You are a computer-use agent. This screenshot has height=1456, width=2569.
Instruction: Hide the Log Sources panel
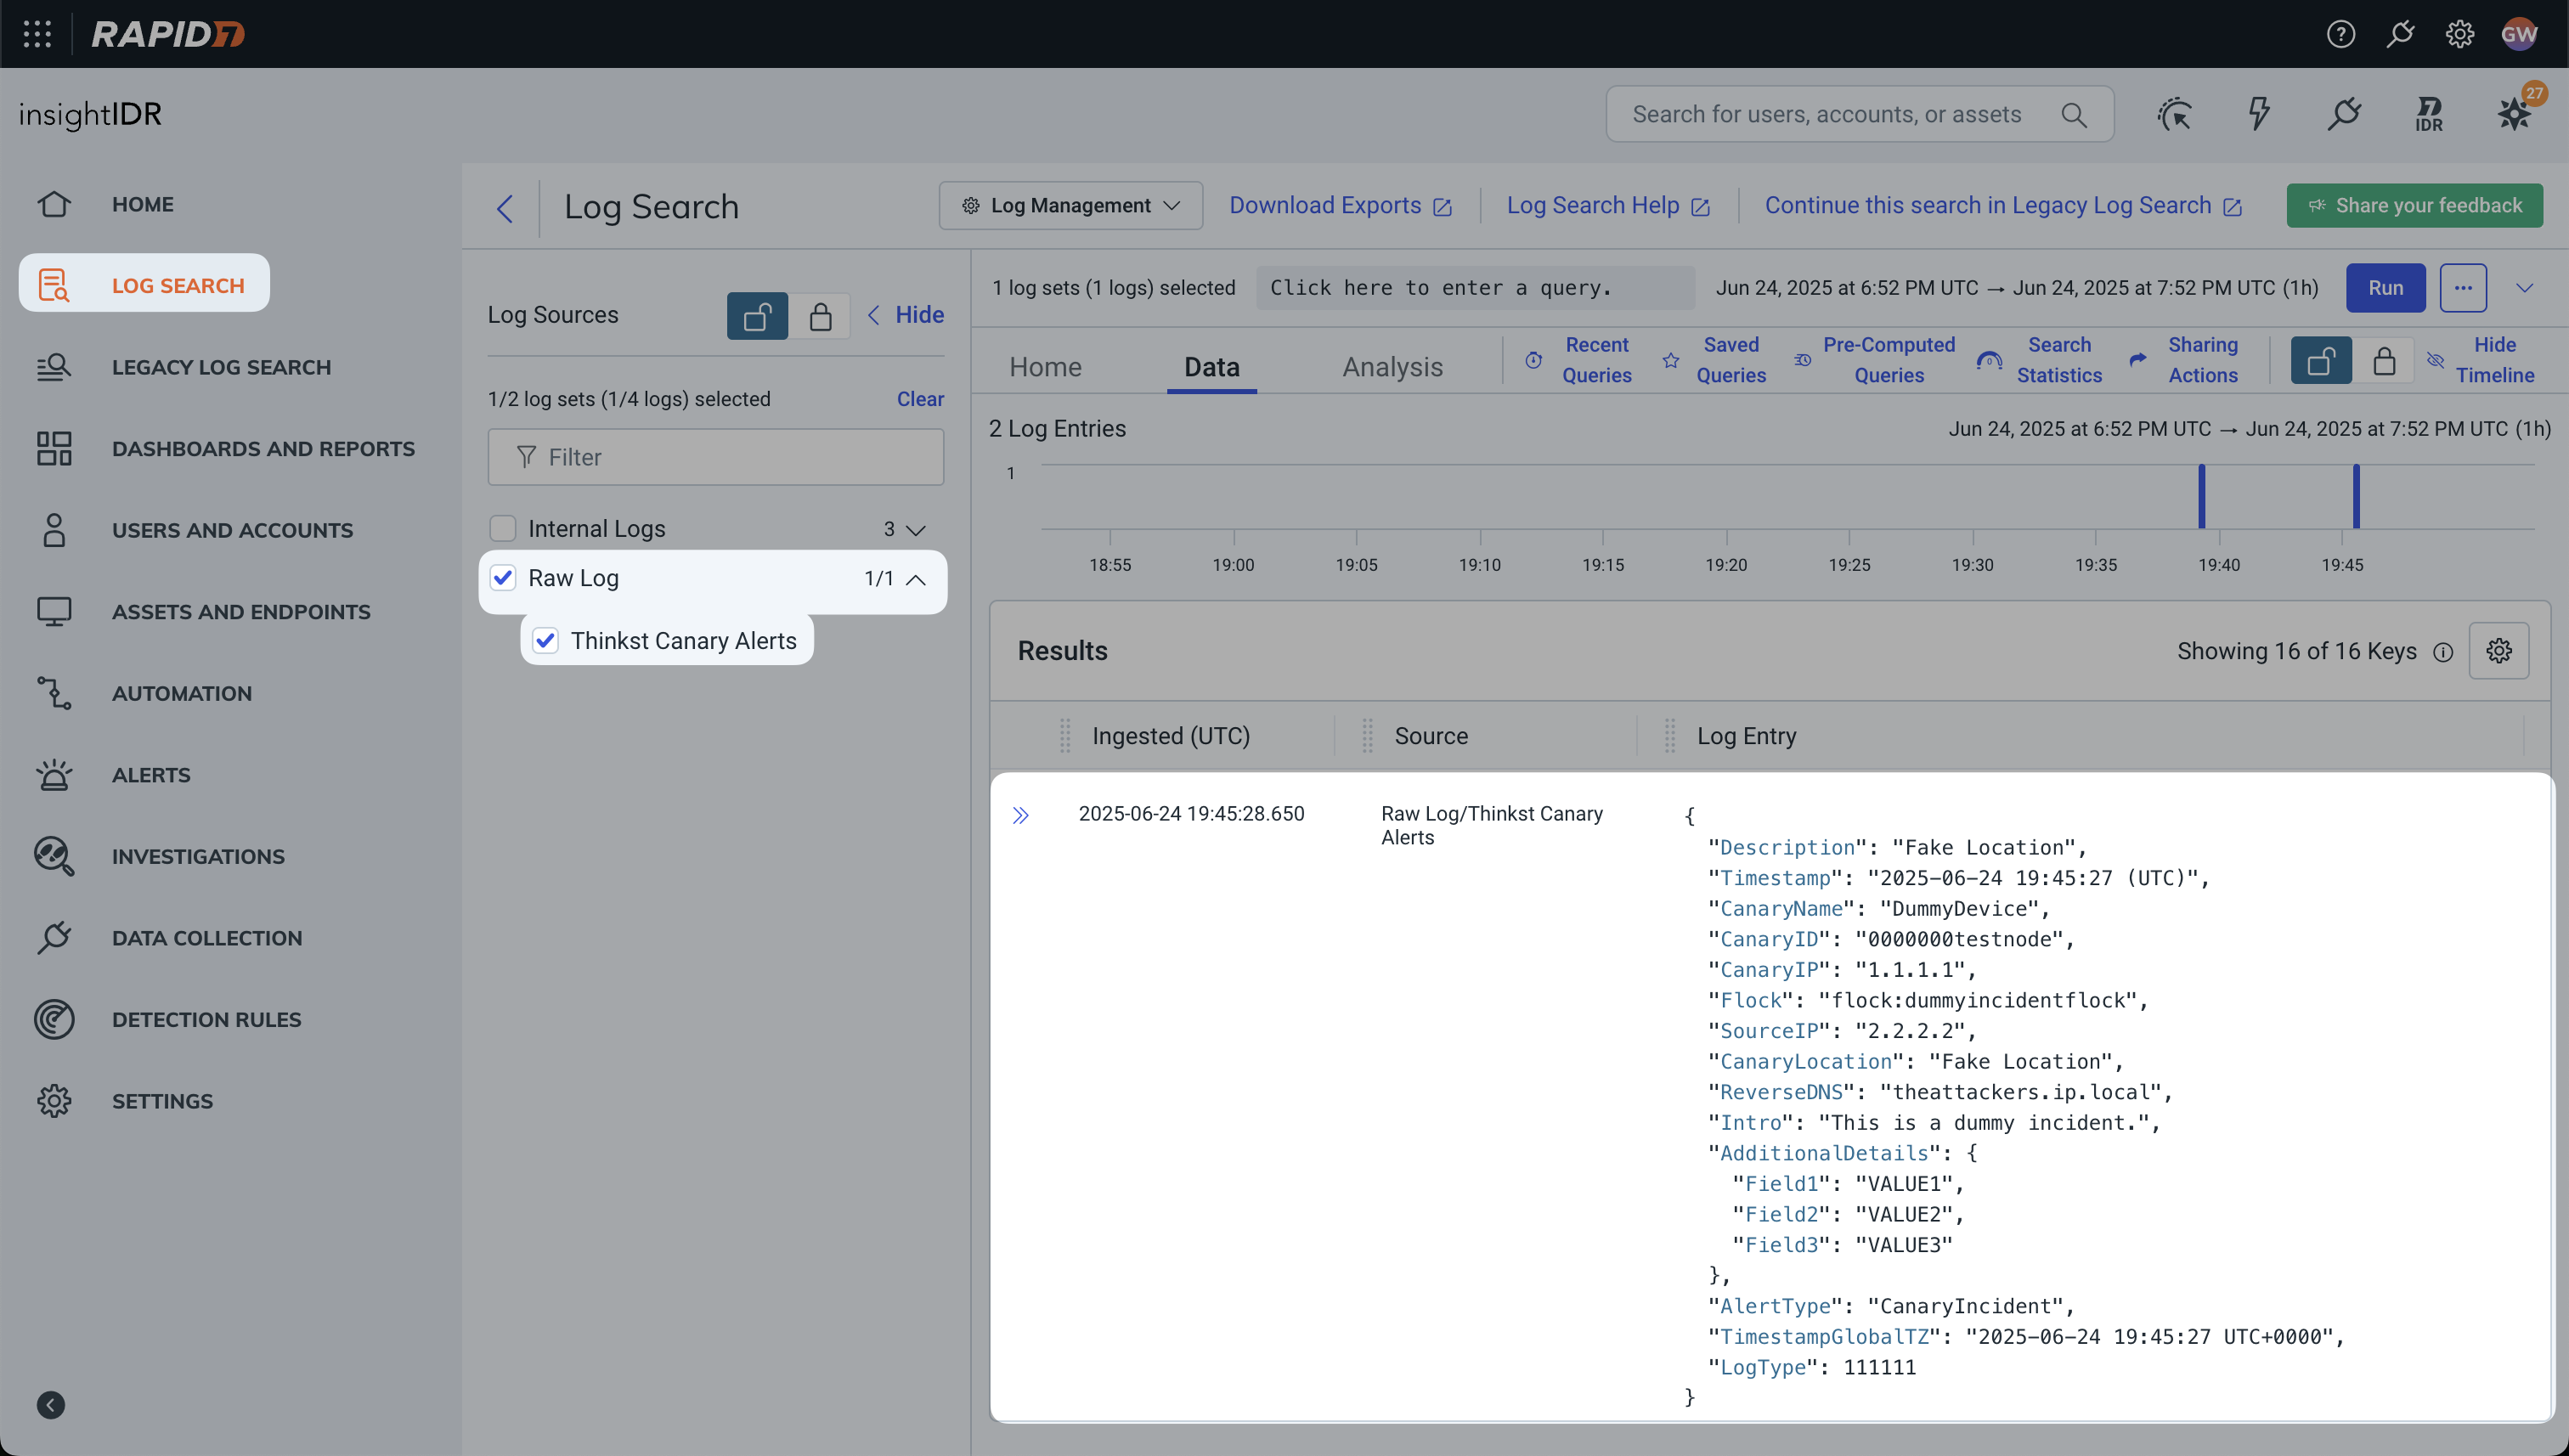tap(906, 315)
